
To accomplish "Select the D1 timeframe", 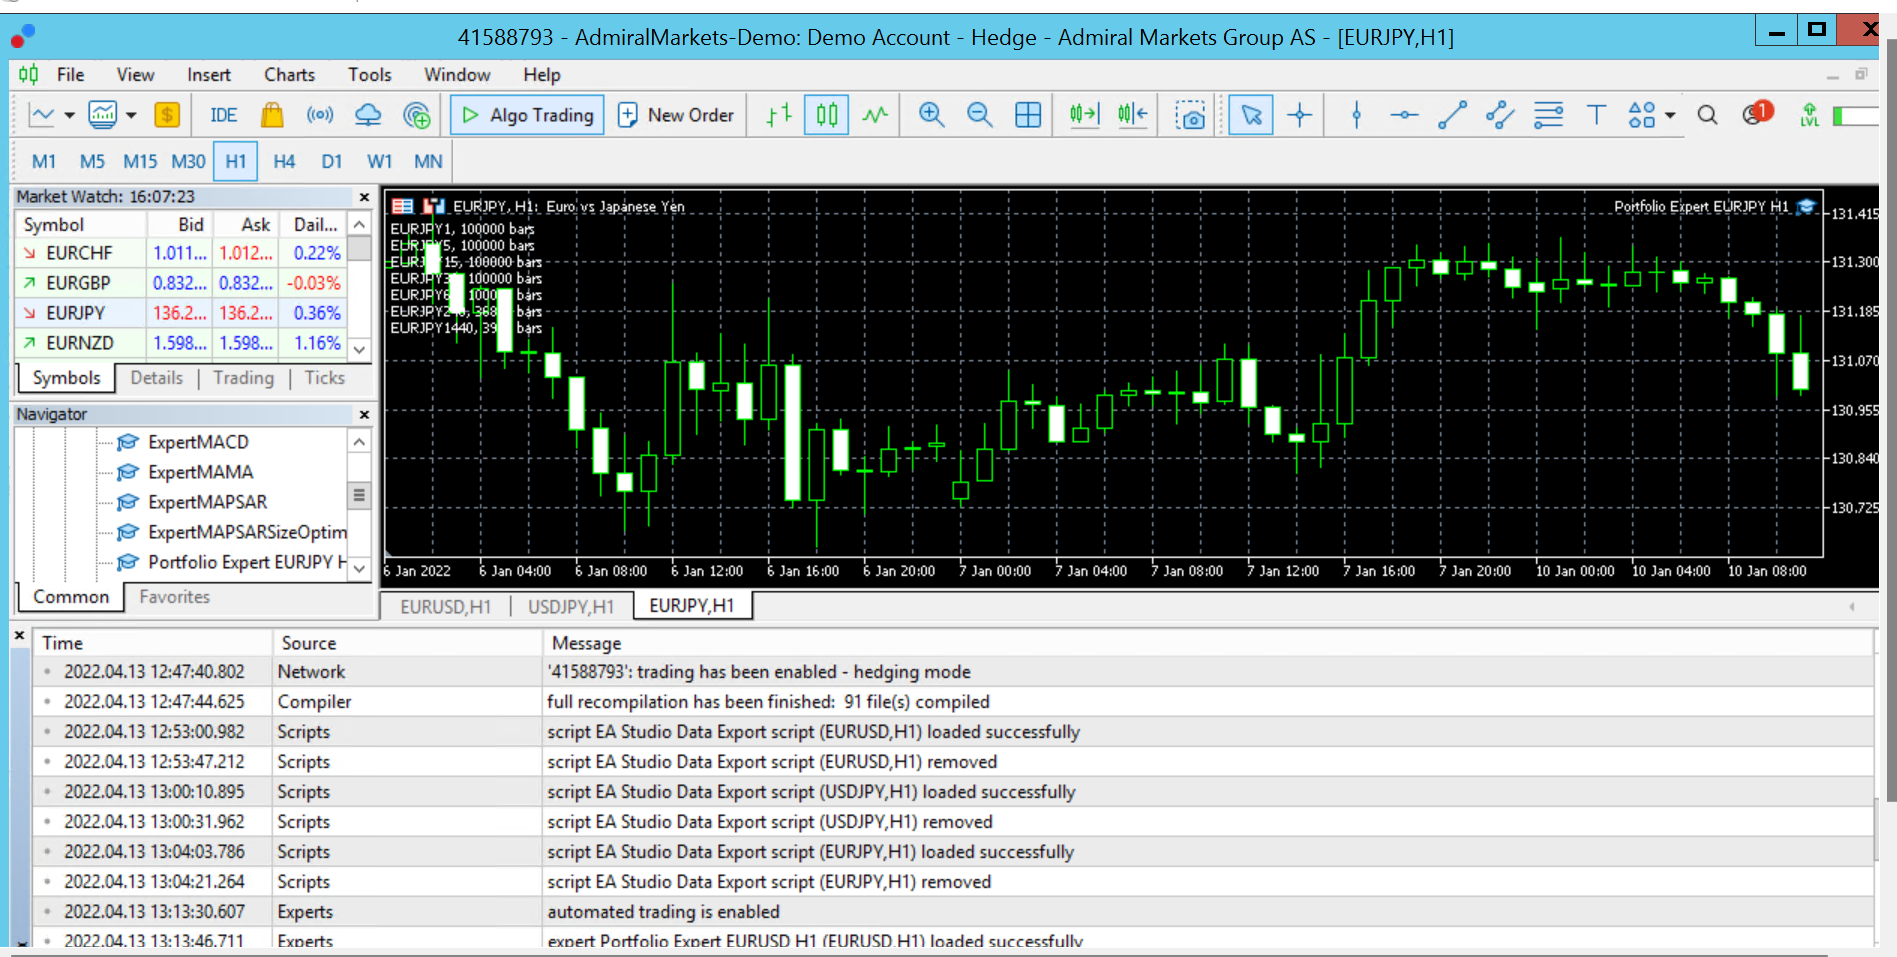I will point(332,161).
